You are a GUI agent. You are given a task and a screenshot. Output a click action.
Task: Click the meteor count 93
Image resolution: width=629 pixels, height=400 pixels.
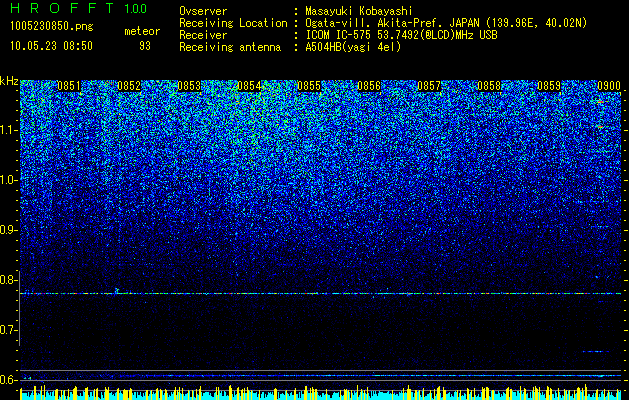(145, 46)
